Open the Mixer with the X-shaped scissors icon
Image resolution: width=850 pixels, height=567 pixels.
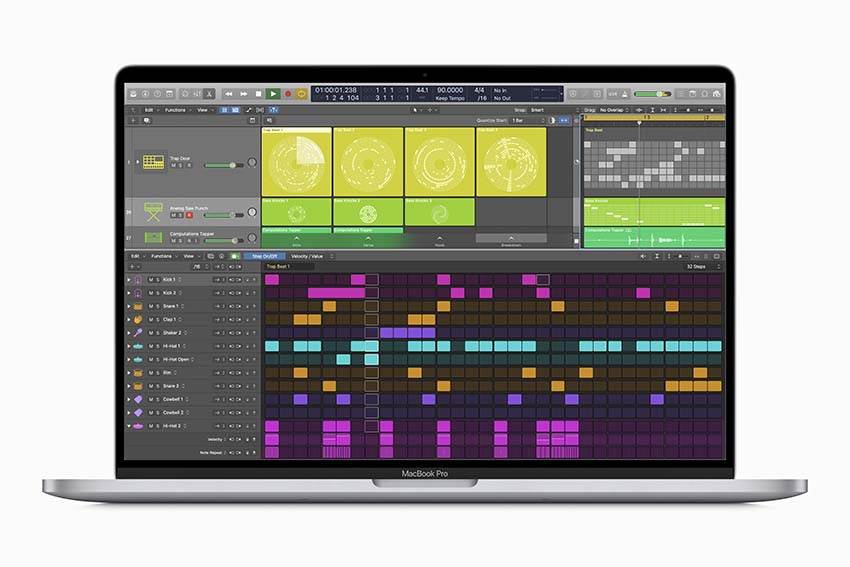tap(209, 94)
